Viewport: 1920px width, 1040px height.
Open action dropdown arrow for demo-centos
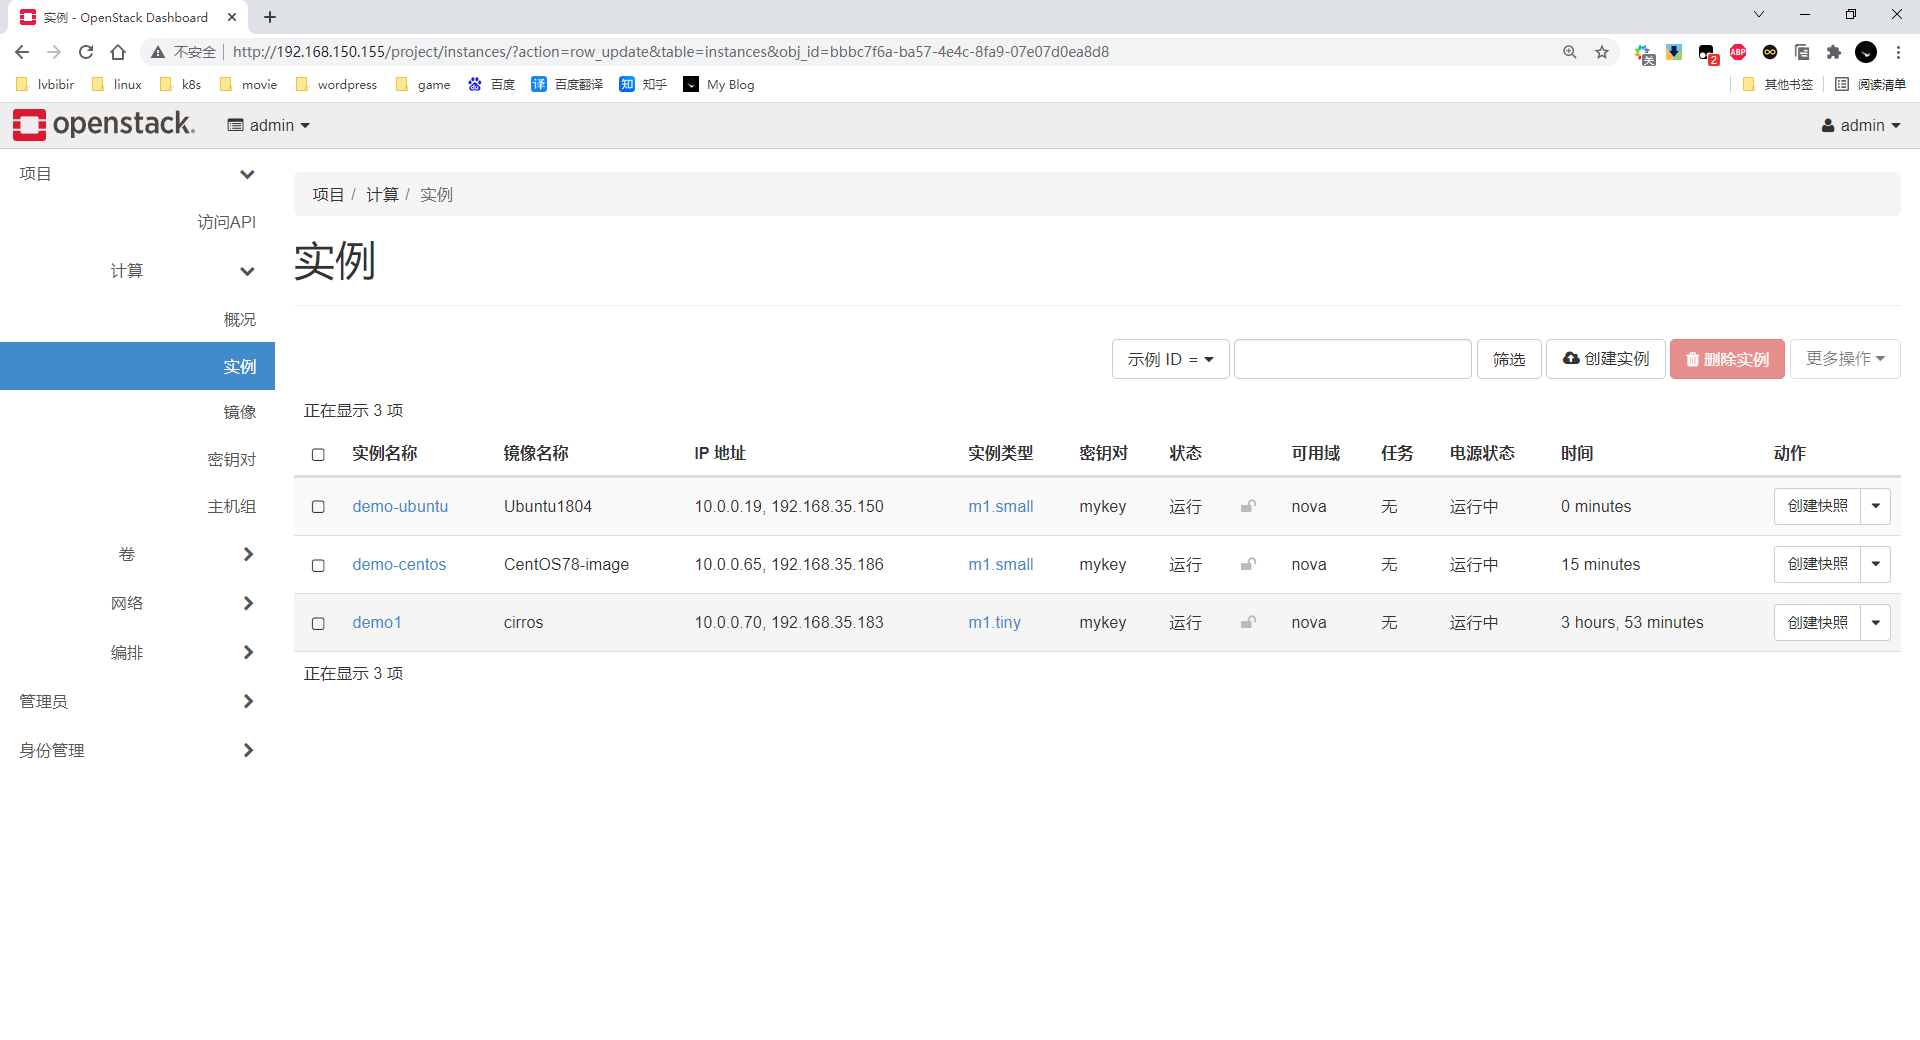[1876, 564]
